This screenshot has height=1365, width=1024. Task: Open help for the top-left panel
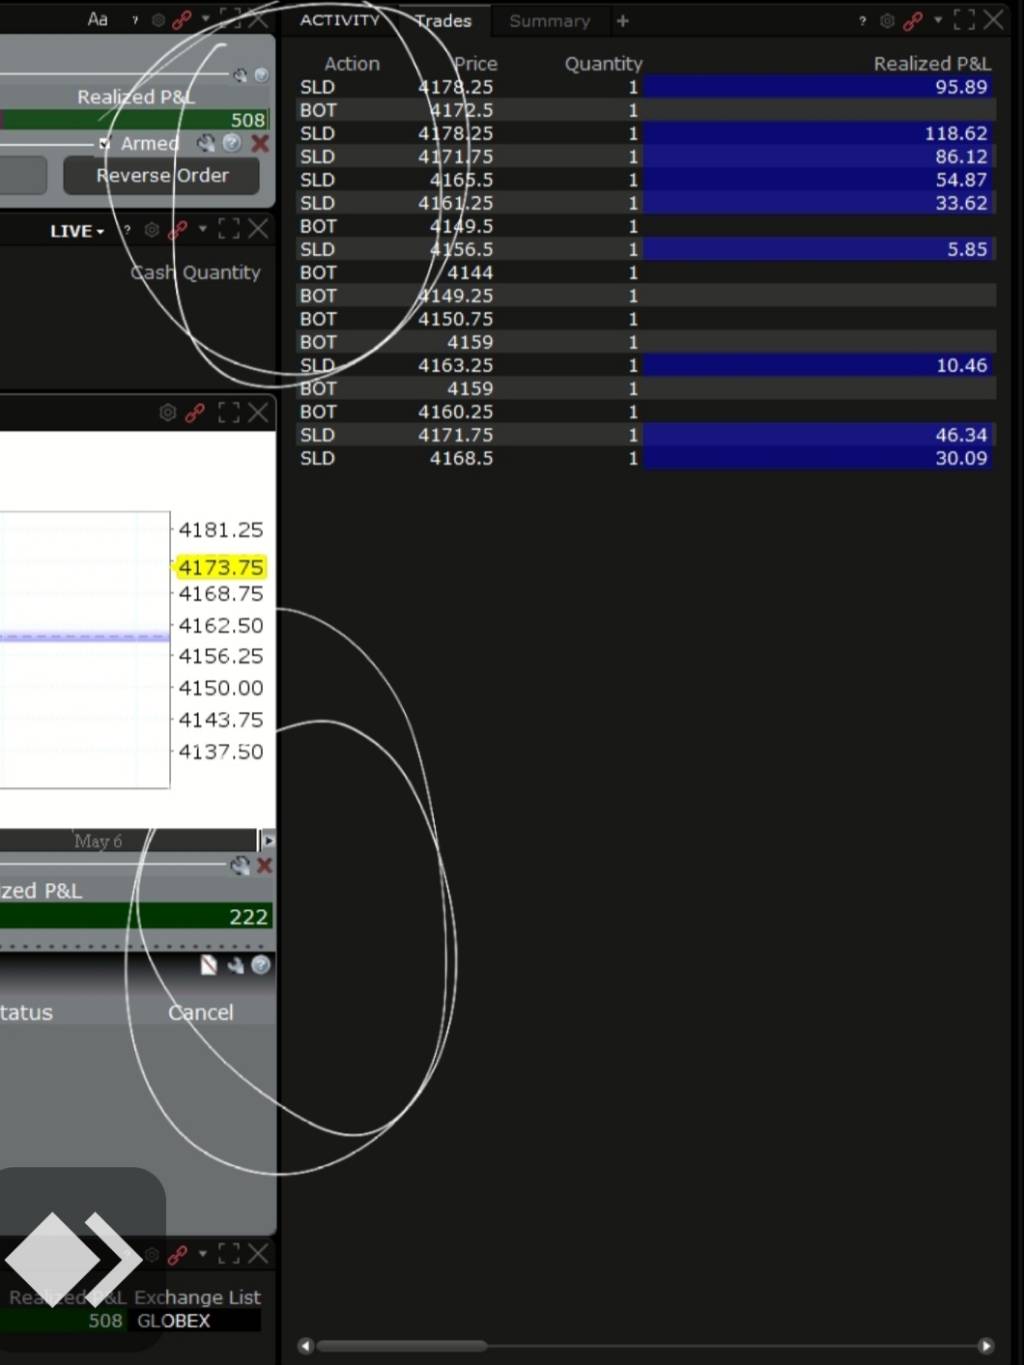(135, 20)
